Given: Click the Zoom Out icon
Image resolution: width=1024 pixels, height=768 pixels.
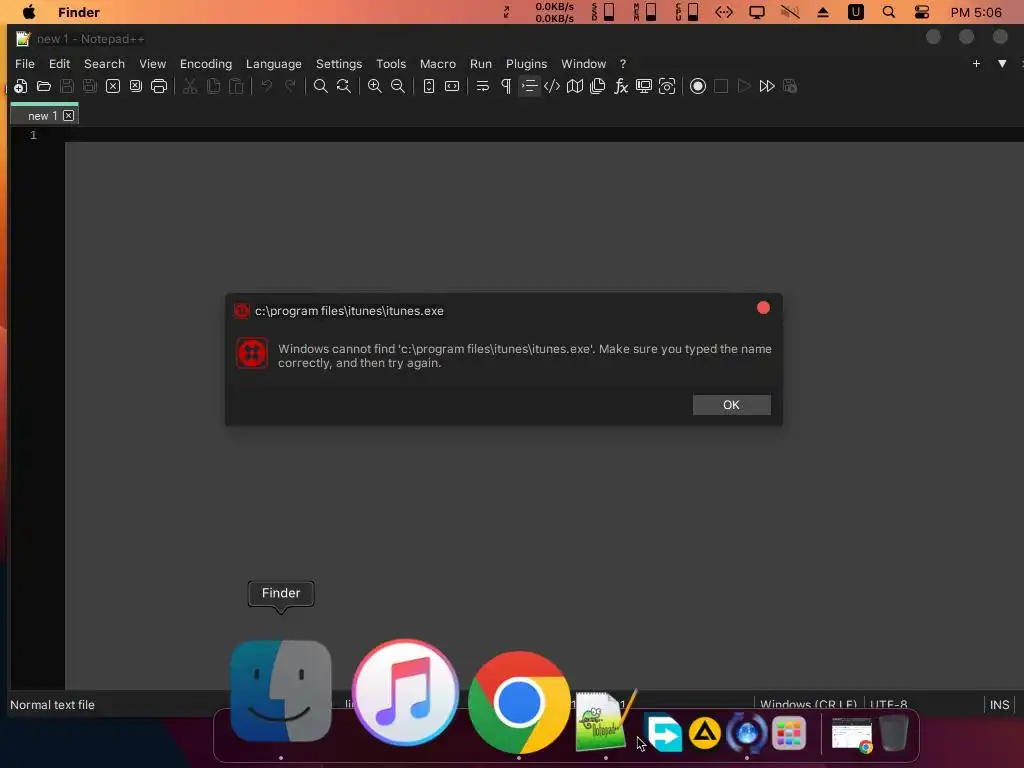Looking at the screenshot, I should tap(398, 86).
